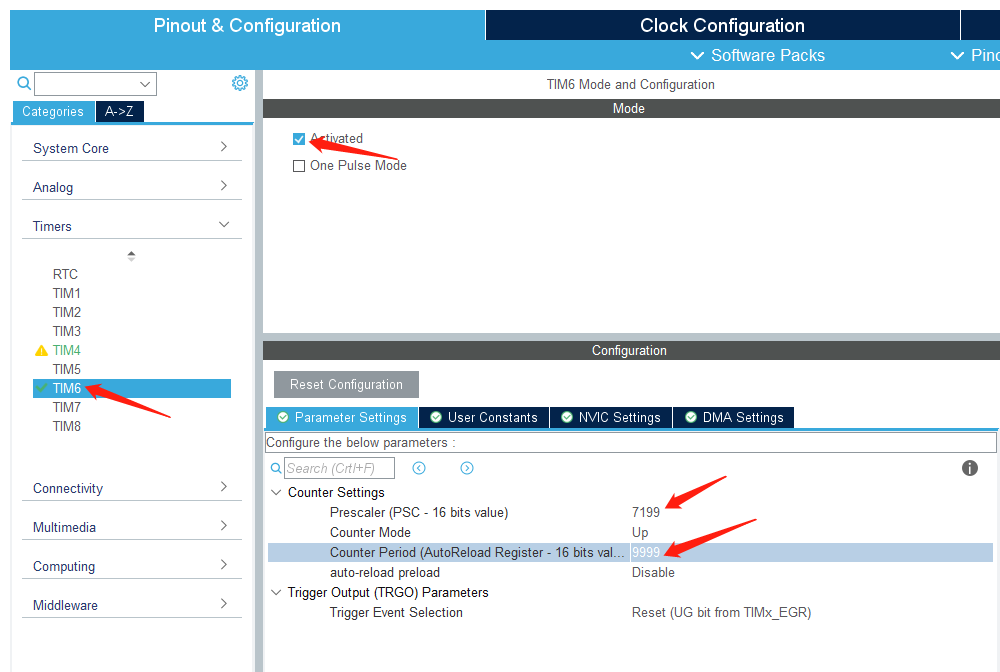Open the User Constants tab
The image size is (1000, 672).
click(484, 418)
